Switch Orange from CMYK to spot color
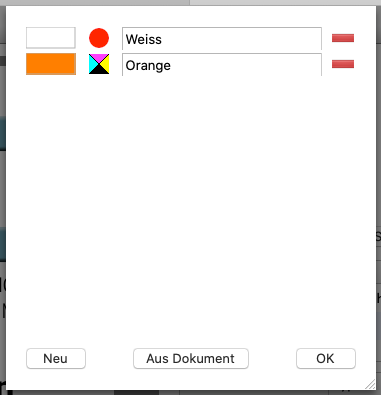This screenshot has width=381, height=395. 99,64
